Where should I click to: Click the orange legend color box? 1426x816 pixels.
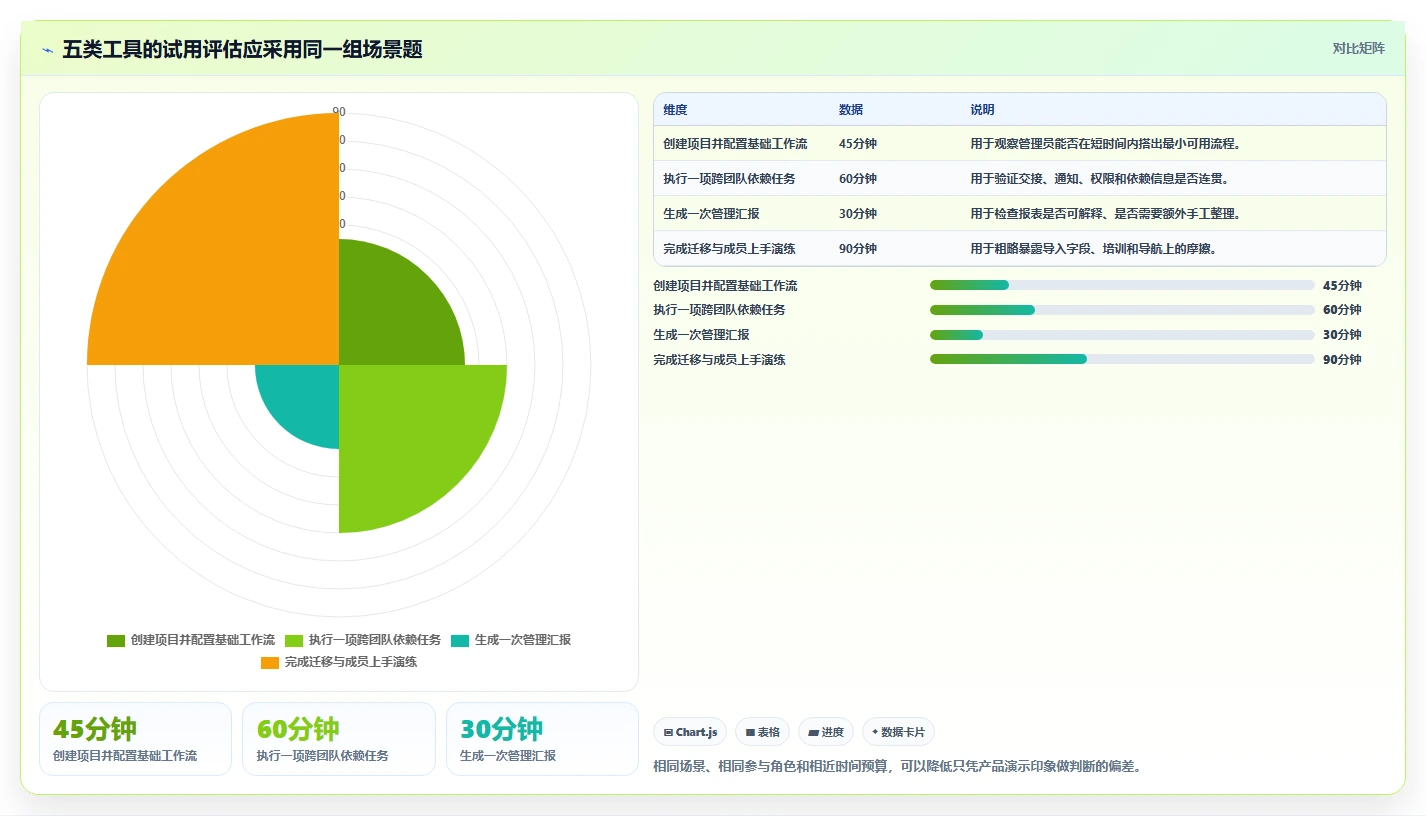click(x=270, y=662)
